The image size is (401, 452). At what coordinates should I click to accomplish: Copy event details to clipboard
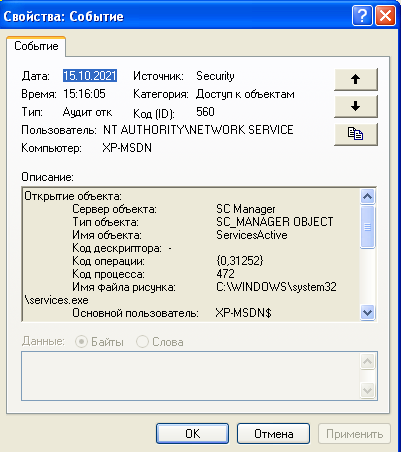(356, 134)
